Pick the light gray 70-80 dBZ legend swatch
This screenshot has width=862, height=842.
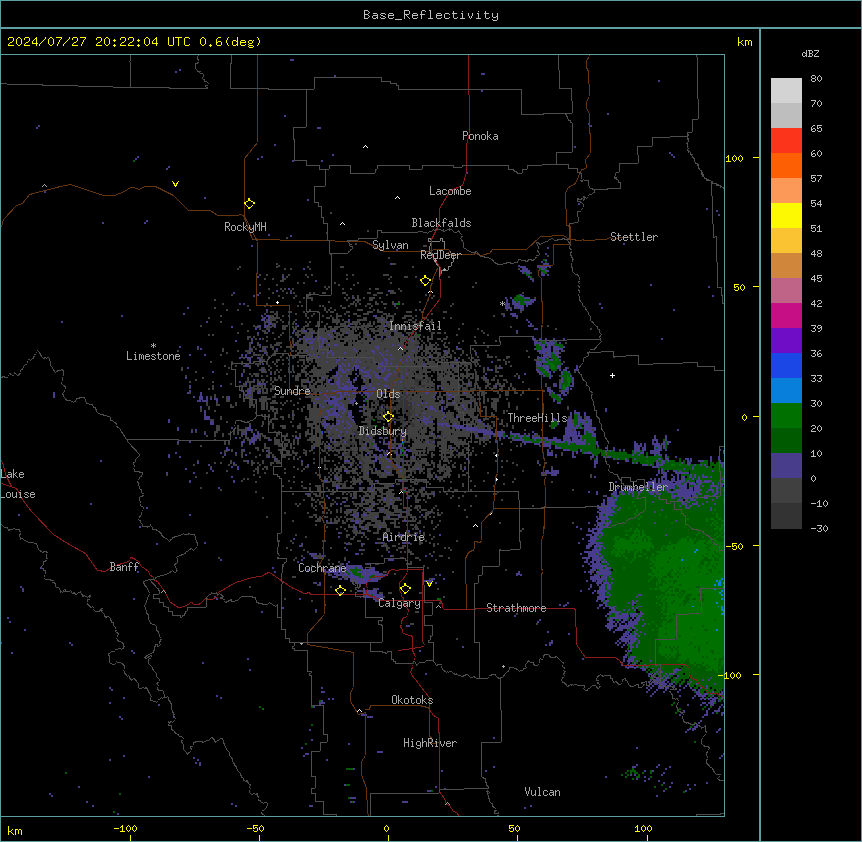click(x=786, y=91)
